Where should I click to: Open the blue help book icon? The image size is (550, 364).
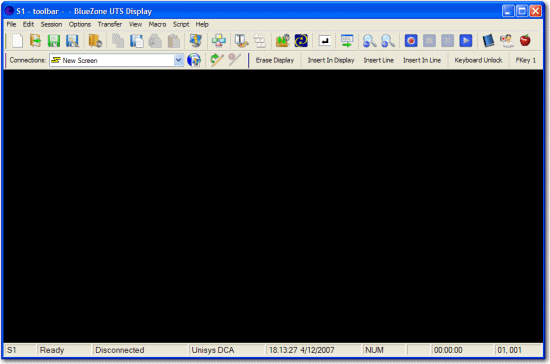click(x=488, y=41)
